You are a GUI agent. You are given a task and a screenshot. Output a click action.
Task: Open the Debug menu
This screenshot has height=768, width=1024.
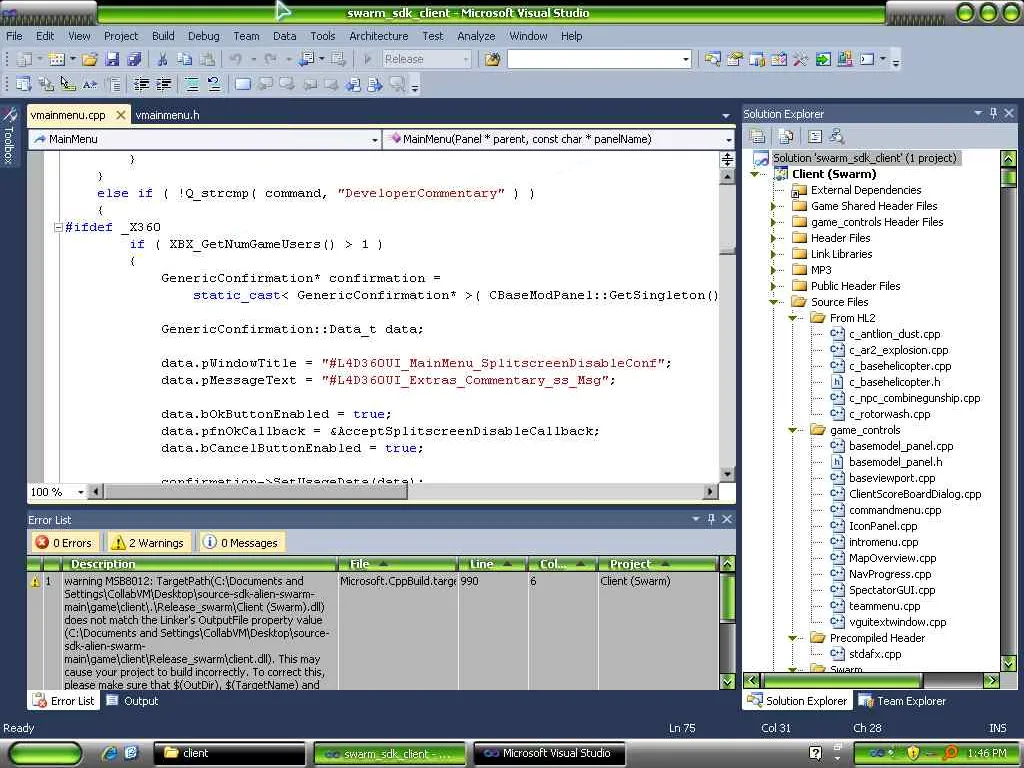[204, 36]
